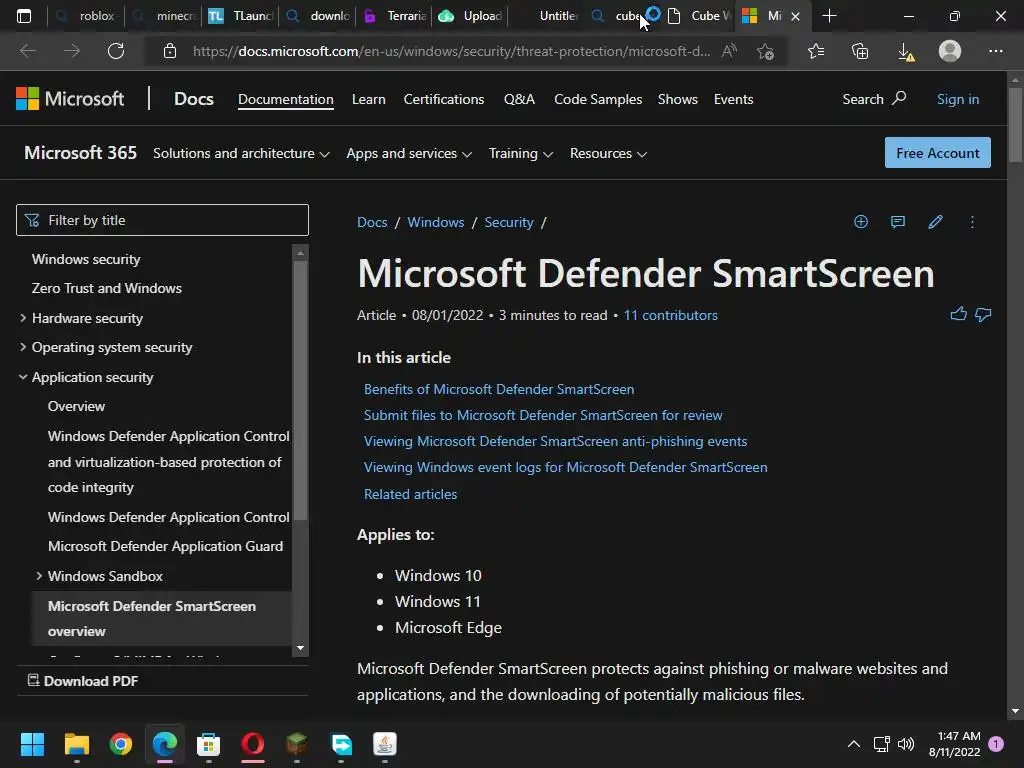Open the article feedback icon
This screenshot has height=768, width=1024.
(898, 222)
